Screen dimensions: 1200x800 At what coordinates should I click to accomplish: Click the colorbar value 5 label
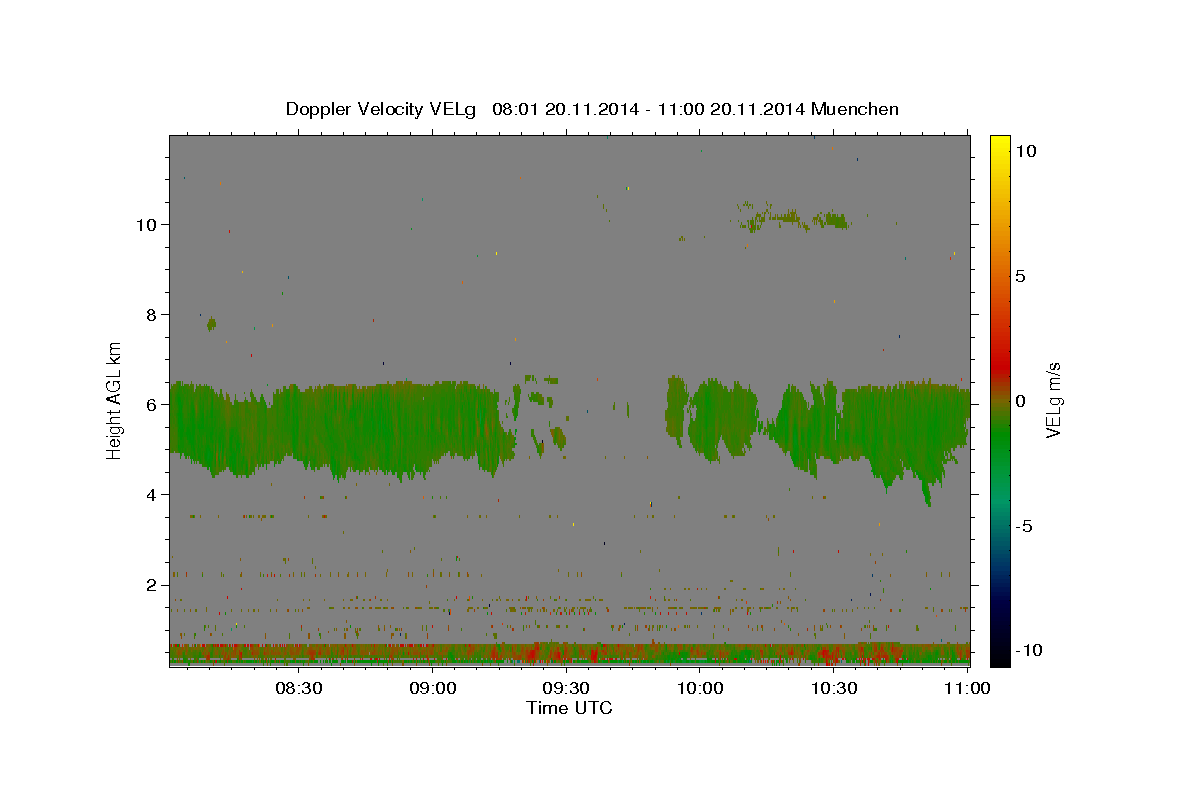click(x=1020, y=276)
